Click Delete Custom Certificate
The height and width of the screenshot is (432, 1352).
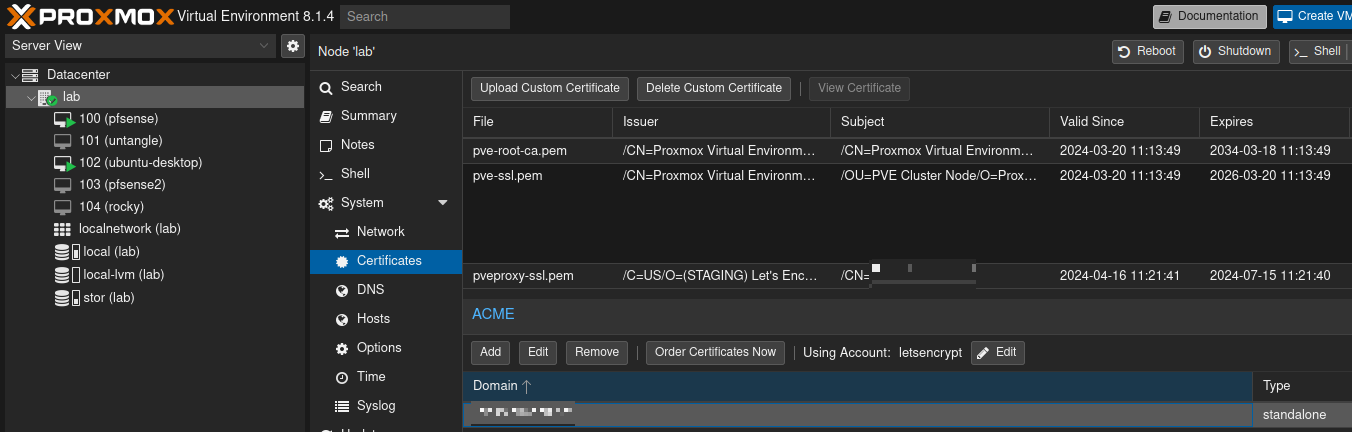pyautogui.click(x=714, y=88)
